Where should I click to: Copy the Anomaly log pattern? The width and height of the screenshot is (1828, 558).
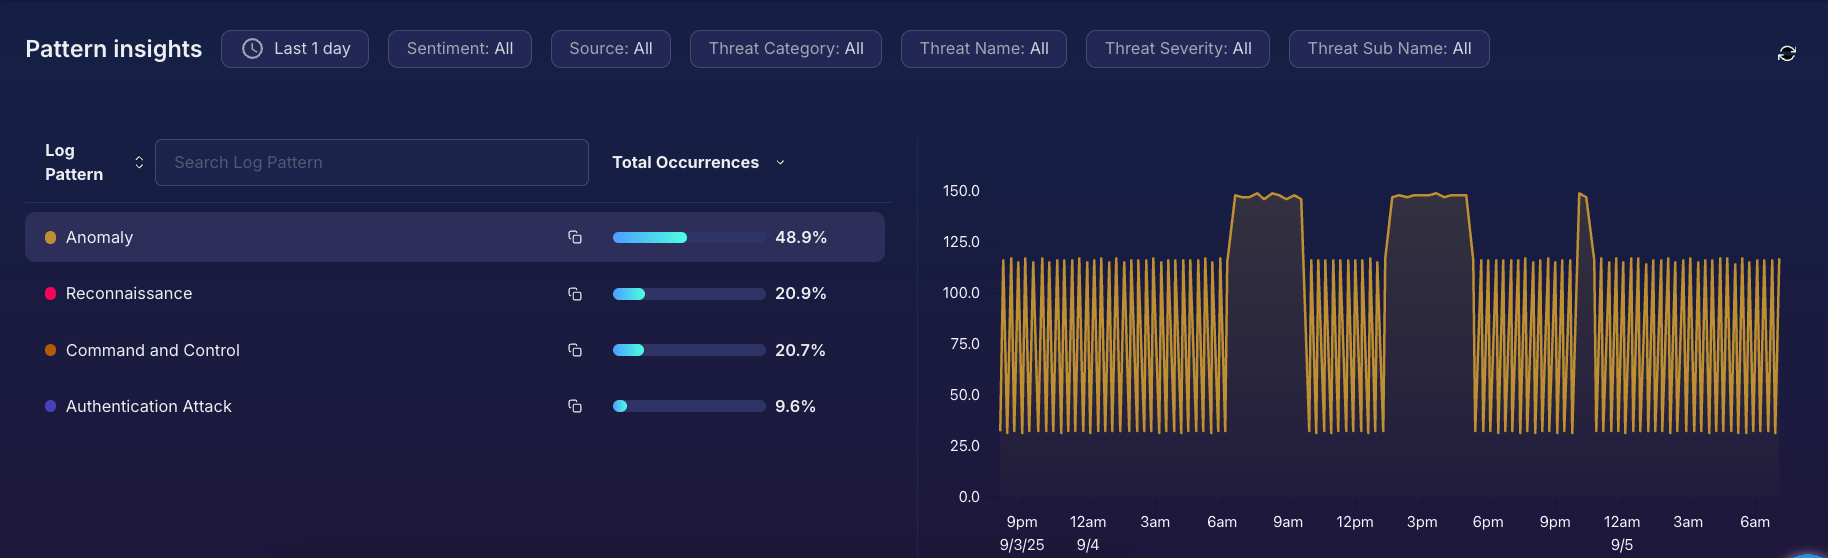(575, 237)
